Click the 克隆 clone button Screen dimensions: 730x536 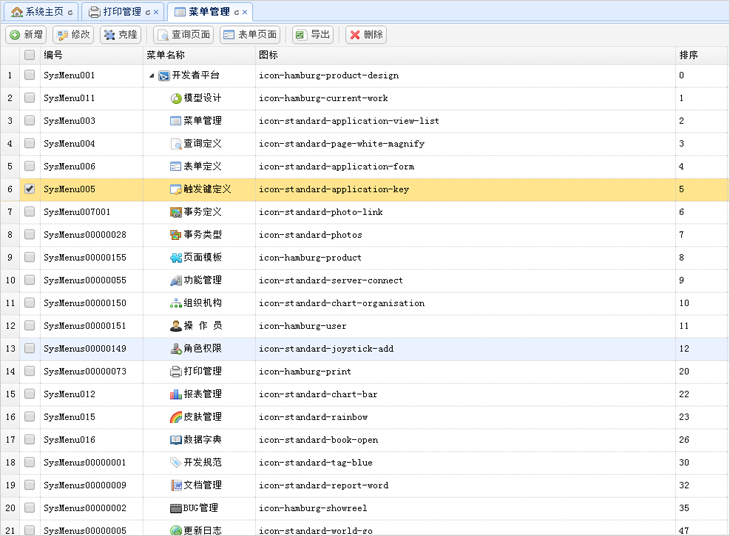point(121,35)
